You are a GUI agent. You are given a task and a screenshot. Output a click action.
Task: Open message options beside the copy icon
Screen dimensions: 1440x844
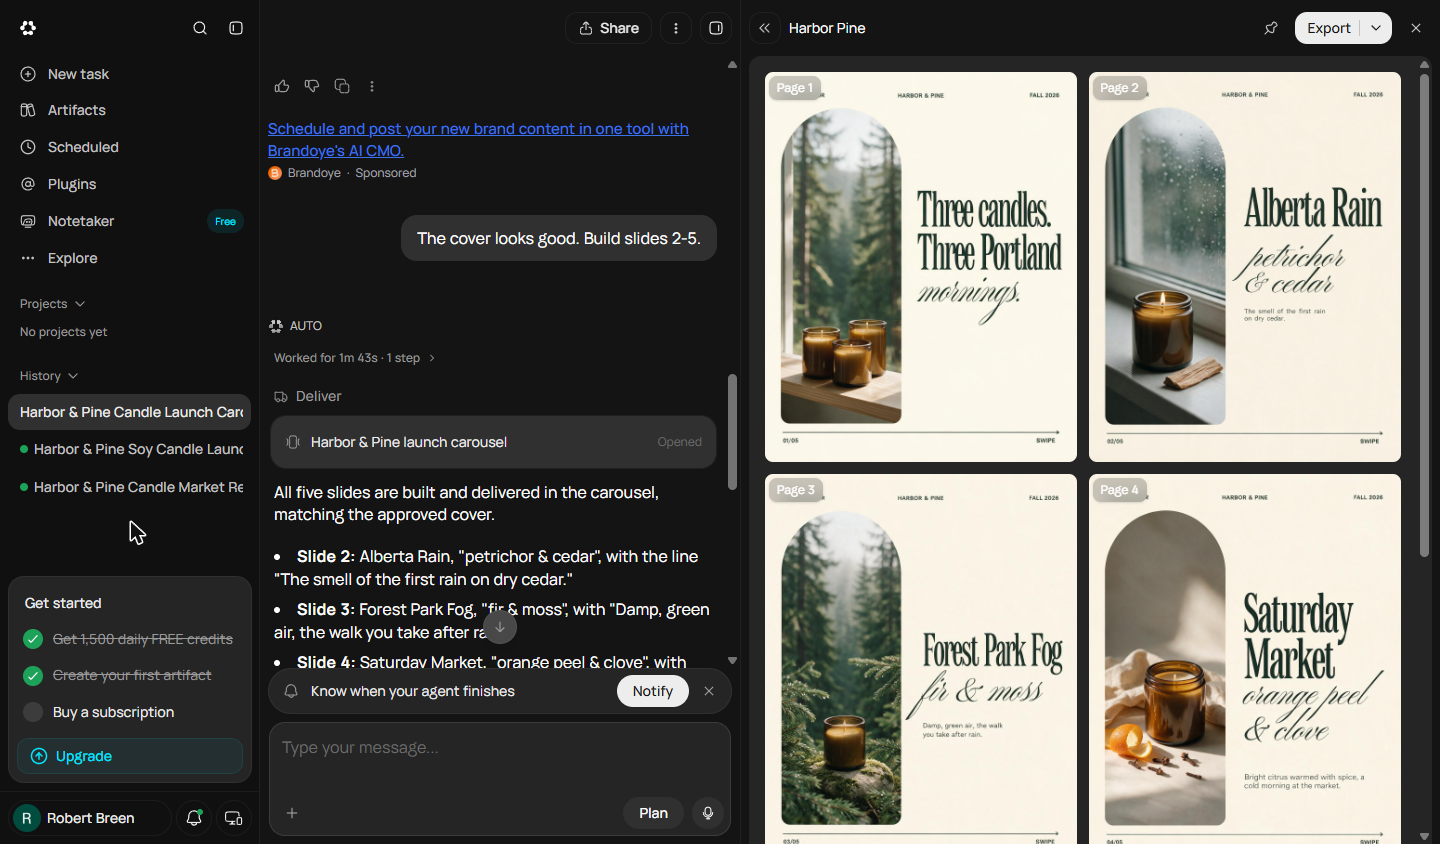[x=372, y=86]
